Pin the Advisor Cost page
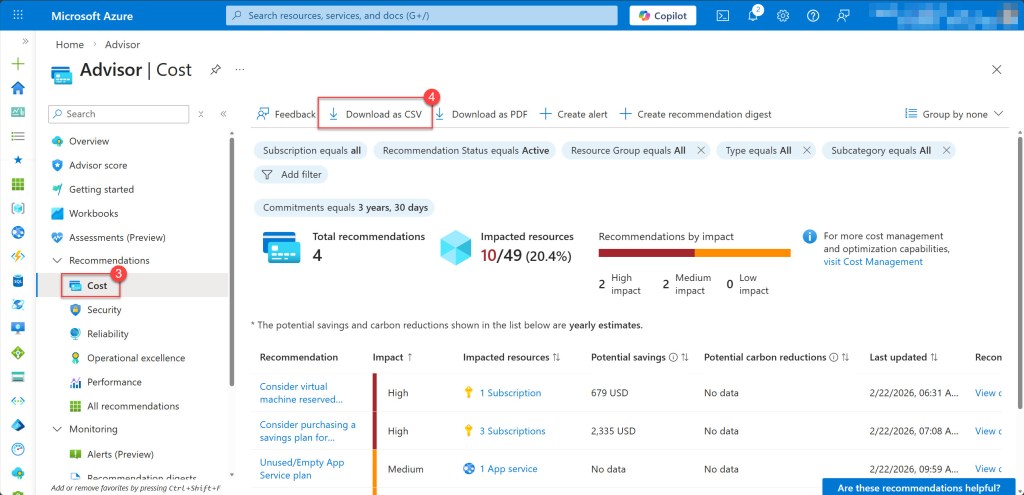 point(215,70)
